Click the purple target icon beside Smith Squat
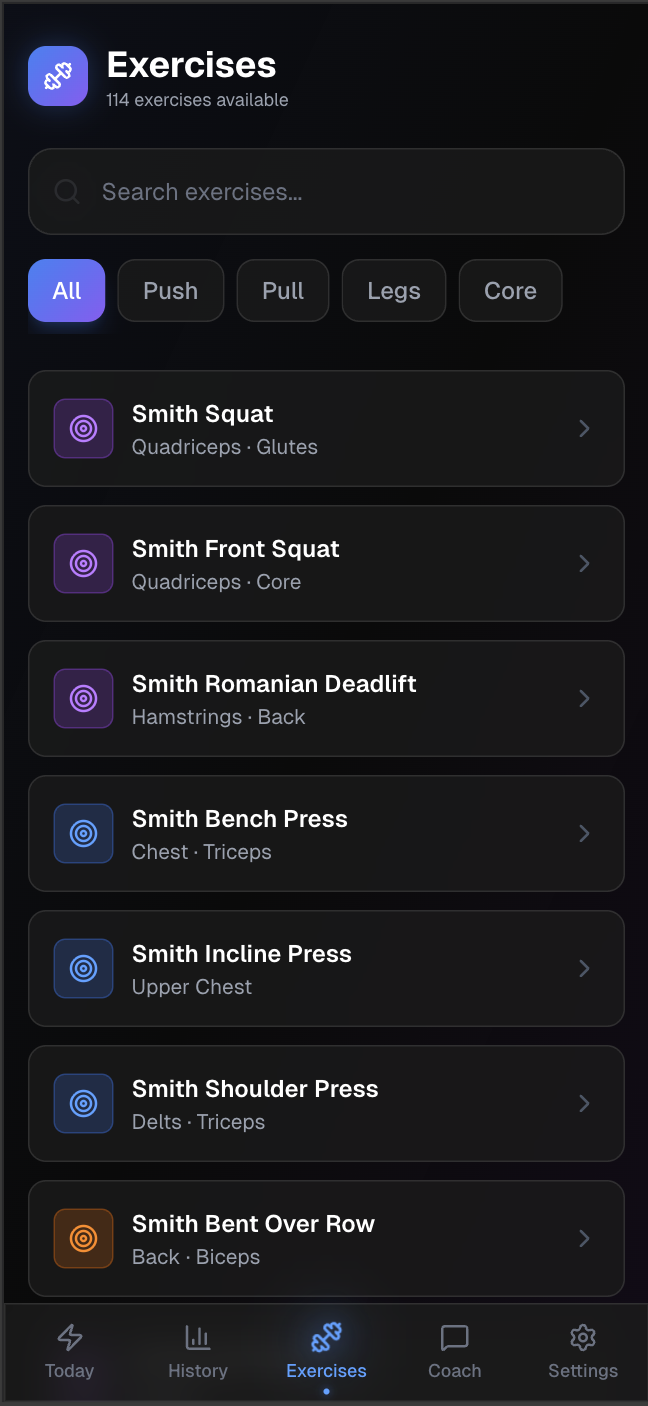The width and height of the screenshot is (648, 1406). (84, 429)
